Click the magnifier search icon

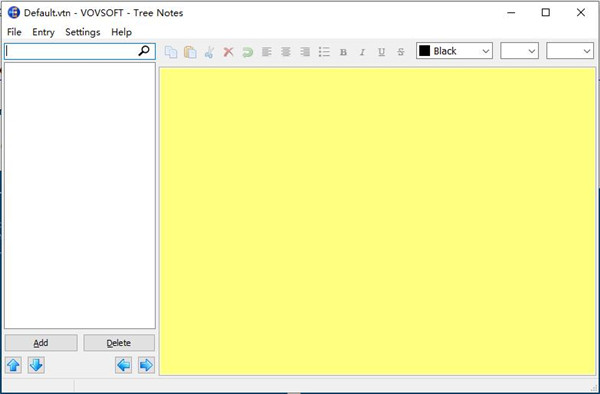click(144, 51)
